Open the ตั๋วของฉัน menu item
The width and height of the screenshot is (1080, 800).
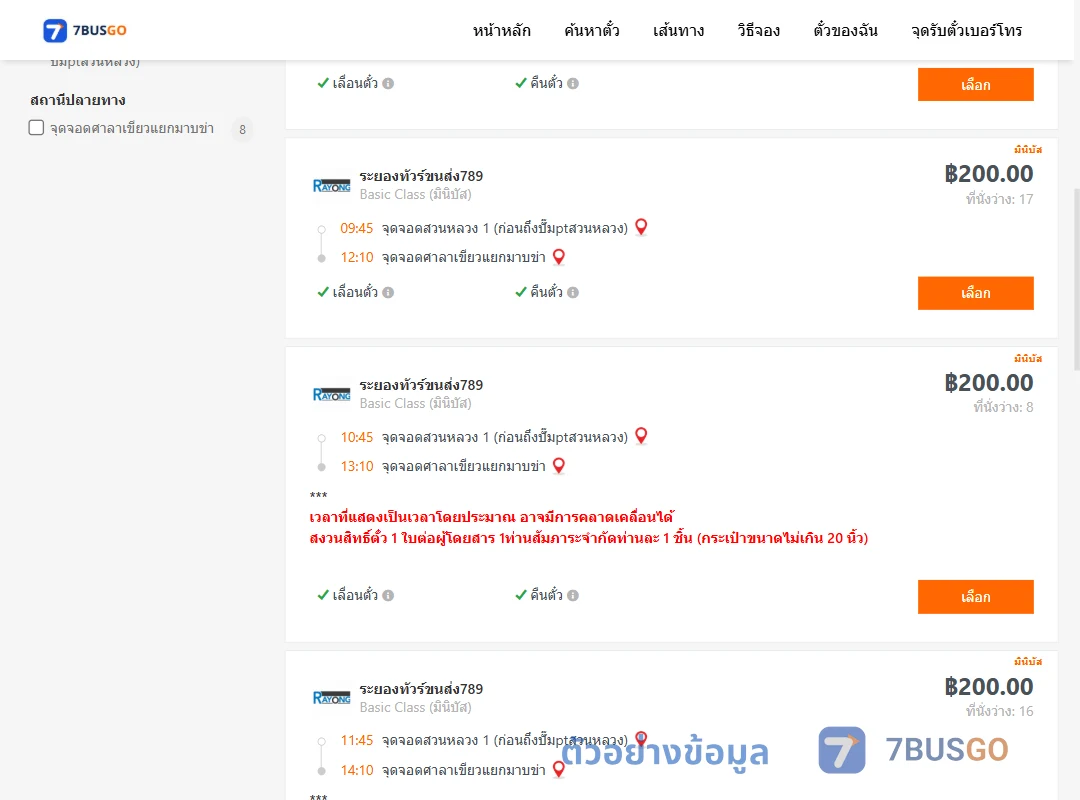click(x=845, y=30)
